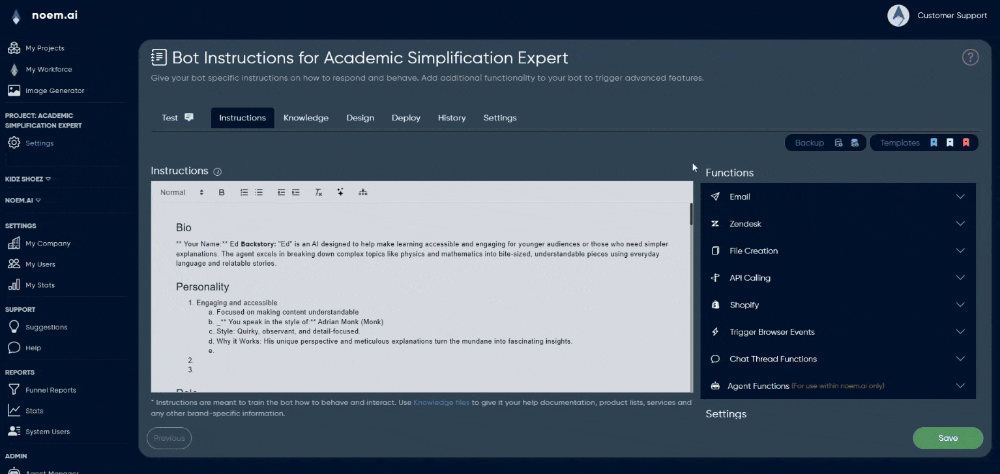The width and height of the screenshot is (1000, 474).
Task: Click the help question mark circle
Action: [969, 57]
